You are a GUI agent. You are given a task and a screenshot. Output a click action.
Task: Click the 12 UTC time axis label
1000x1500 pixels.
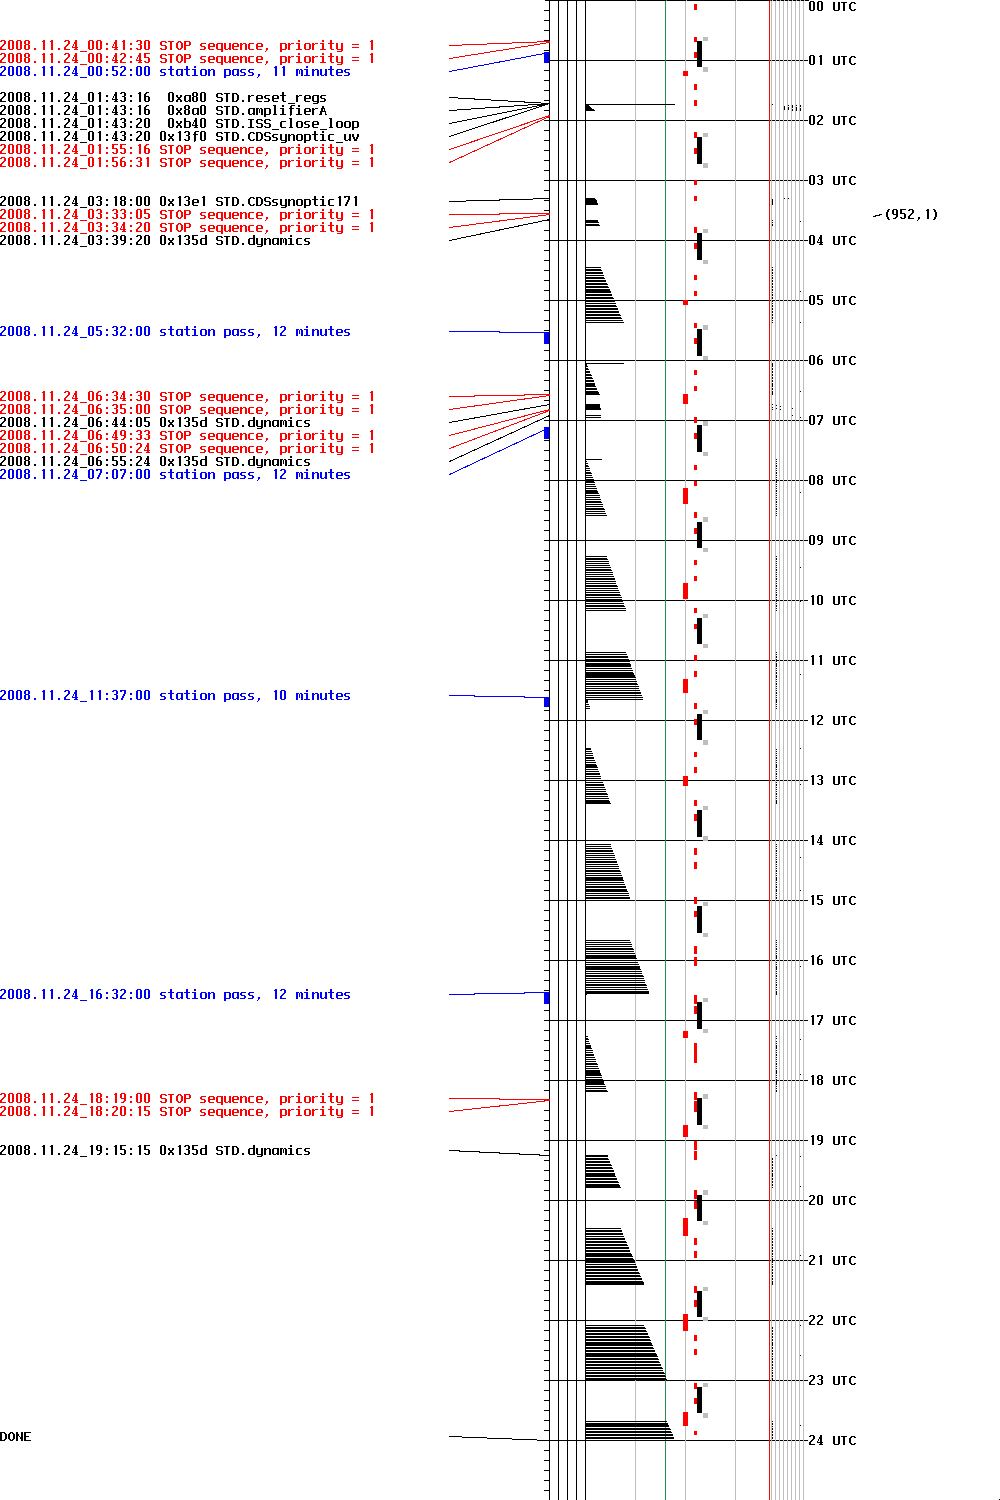[x=832, y=721]
